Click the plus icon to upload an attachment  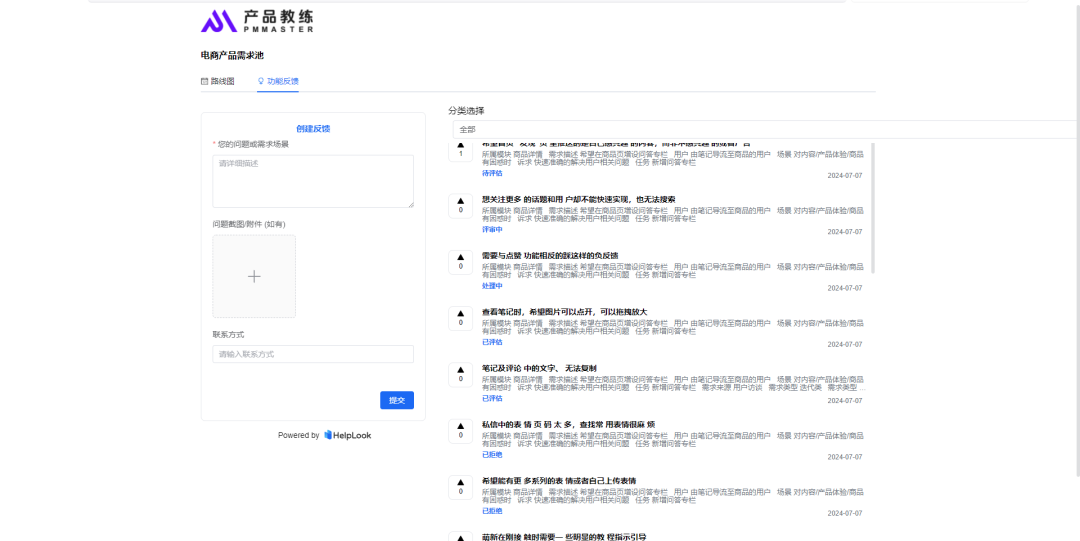tap(254, 276)
